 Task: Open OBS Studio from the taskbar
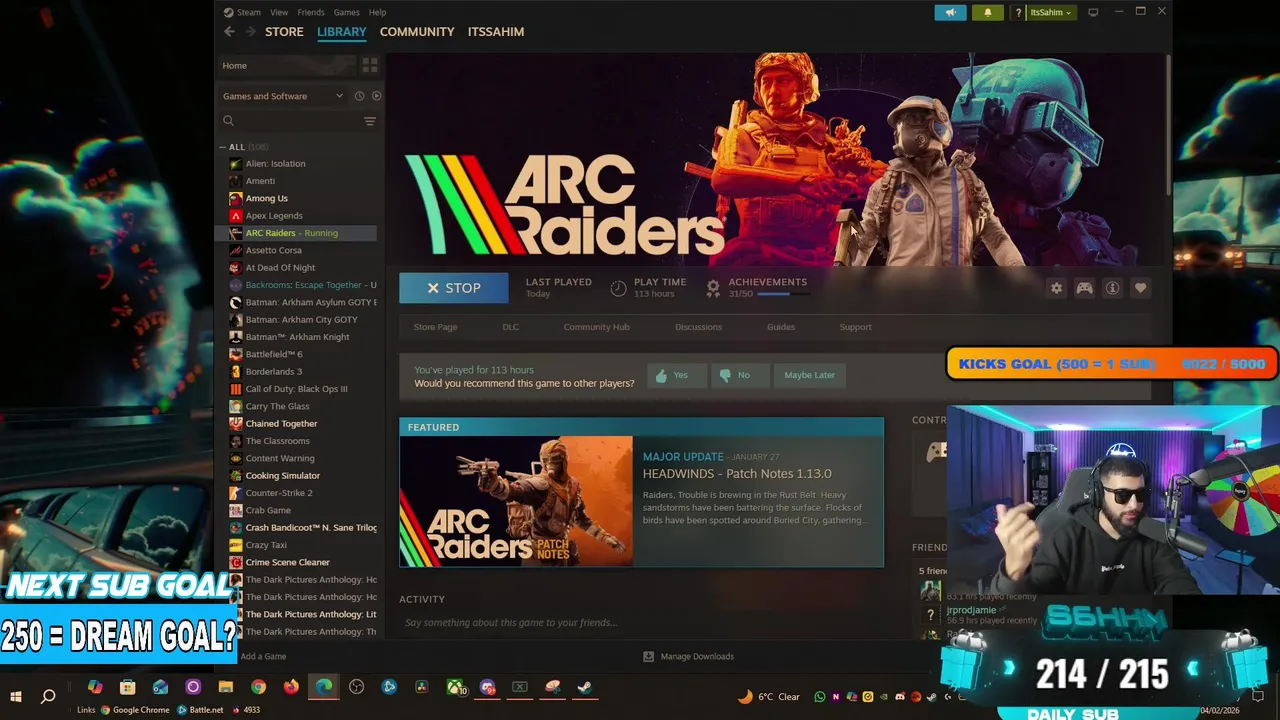(x=357, y=687)
